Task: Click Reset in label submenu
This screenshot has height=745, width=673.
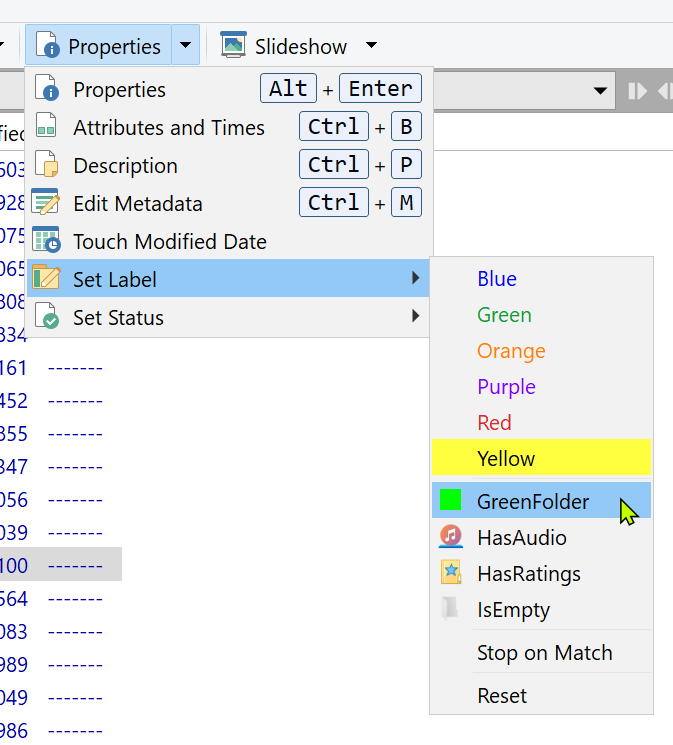Action: pyautogui.click(x=541, y=696)
